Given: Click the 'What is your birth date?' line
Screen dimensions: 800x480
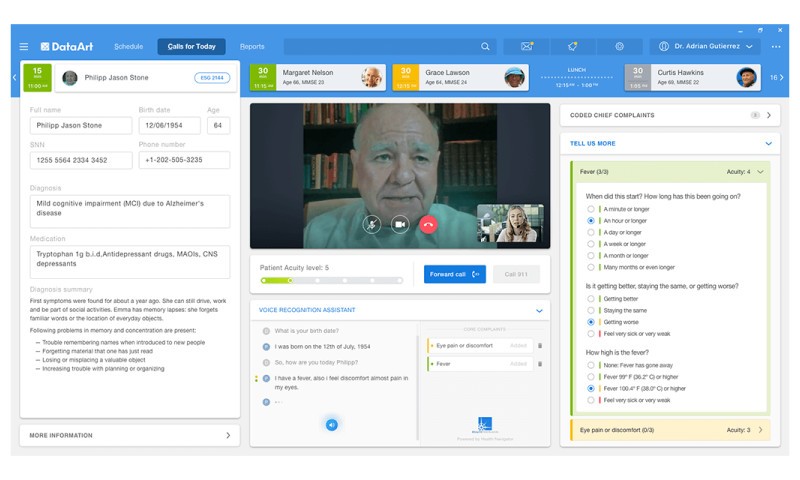Looking at the screenshot, I should 306,331.
